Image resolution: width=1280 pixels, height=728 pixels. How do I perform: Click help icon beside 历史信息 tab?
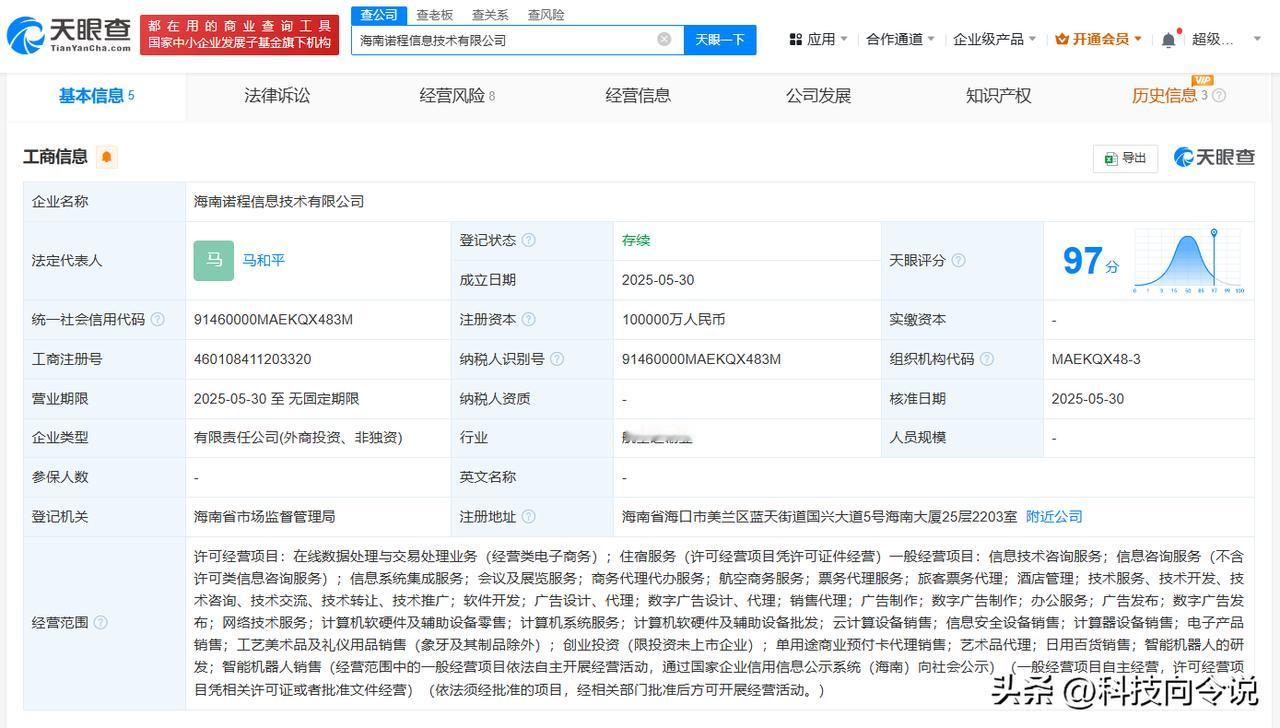pos(1219,96)
